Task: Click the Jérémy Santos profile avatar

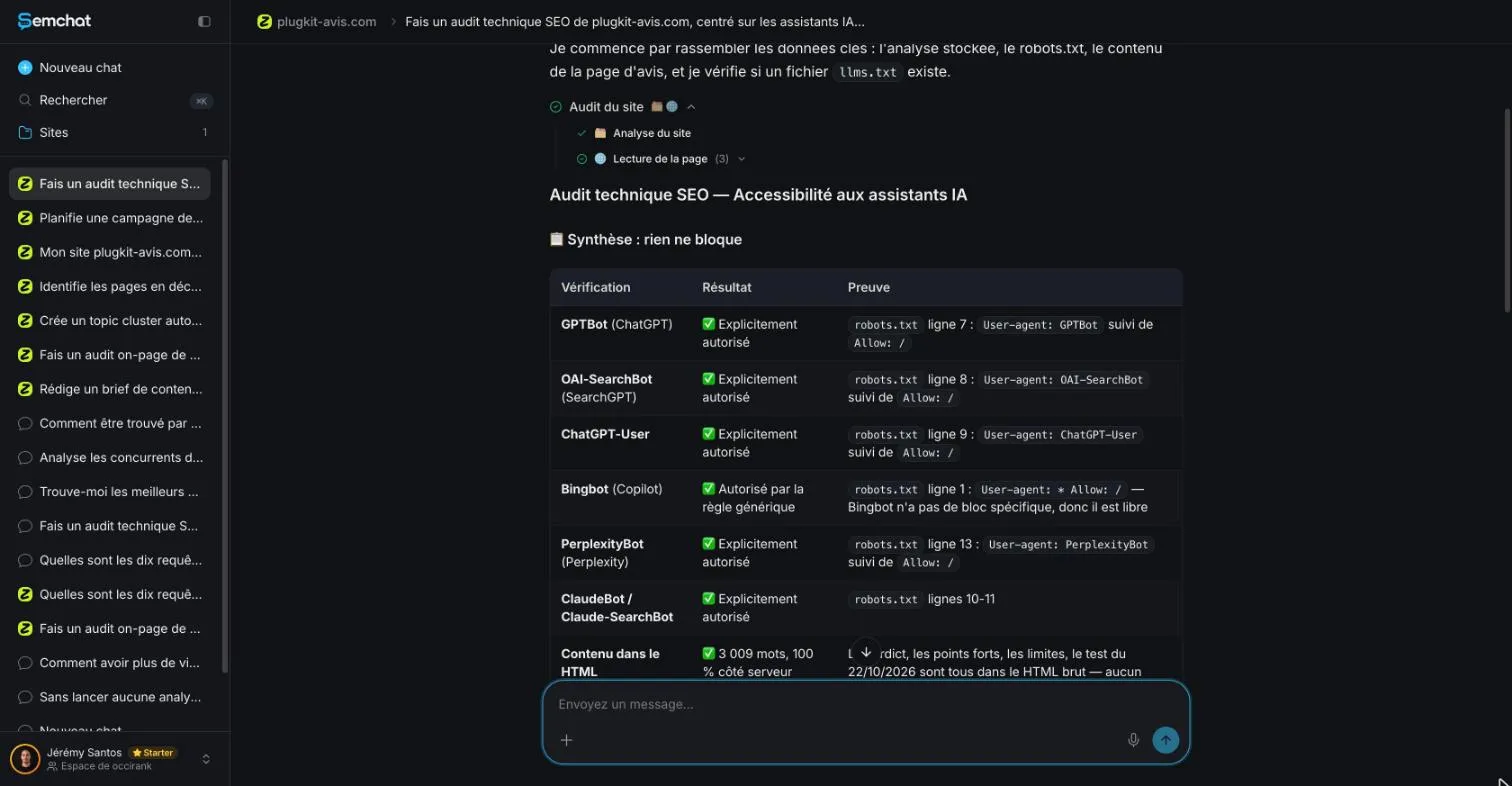Action: pyautogui.click(x=25, y=759)
